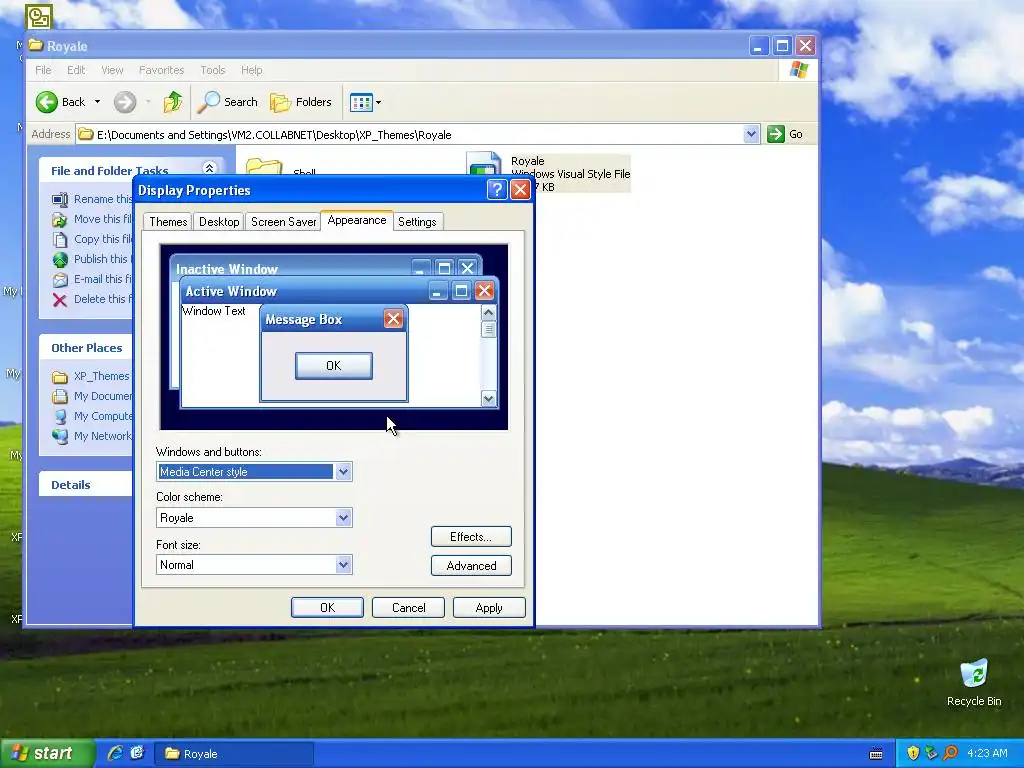1024x768 pixels.
Task: Click Apply in Display Properties
Action: (x=489, y=607)
